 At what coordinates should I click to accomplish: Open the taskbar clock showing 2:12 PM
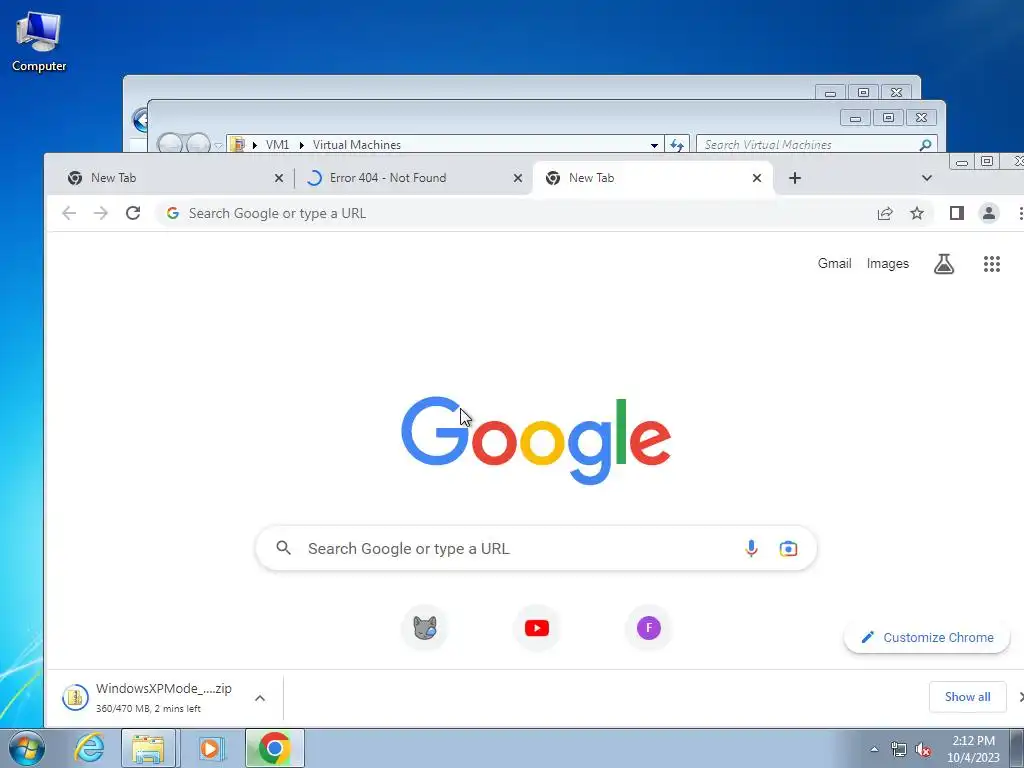click(973, 749)
